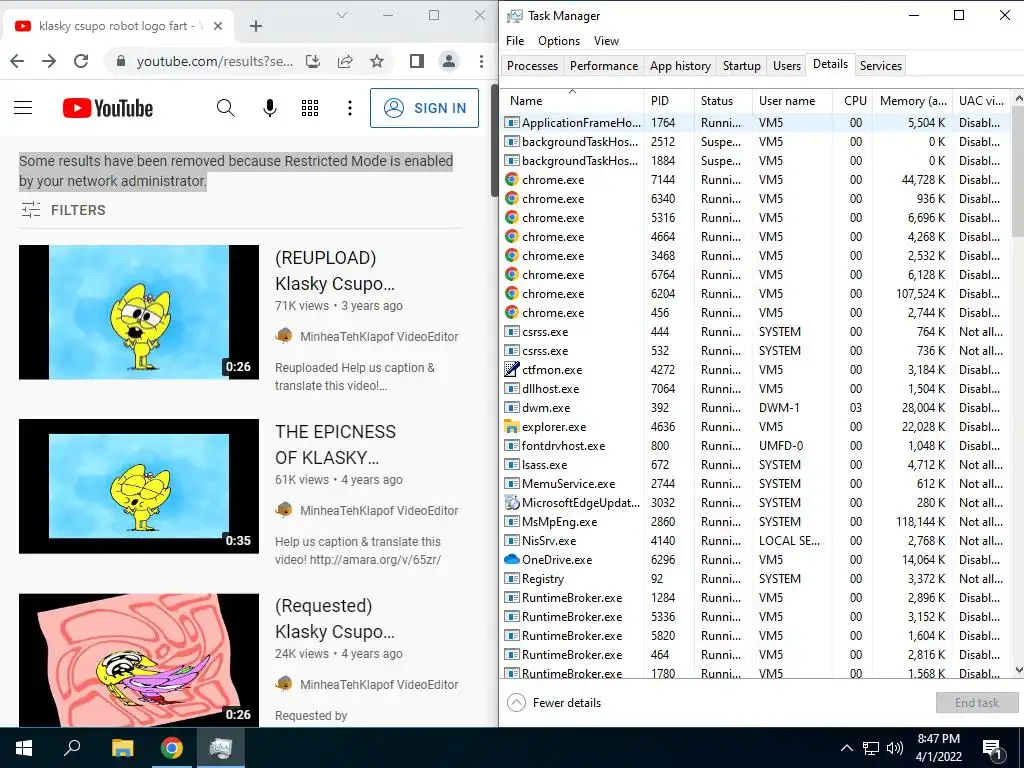Open YouTube settings three-dot icon
Image resolution: width=1024 pixels, height=768 pixels.
pos(350,108)
